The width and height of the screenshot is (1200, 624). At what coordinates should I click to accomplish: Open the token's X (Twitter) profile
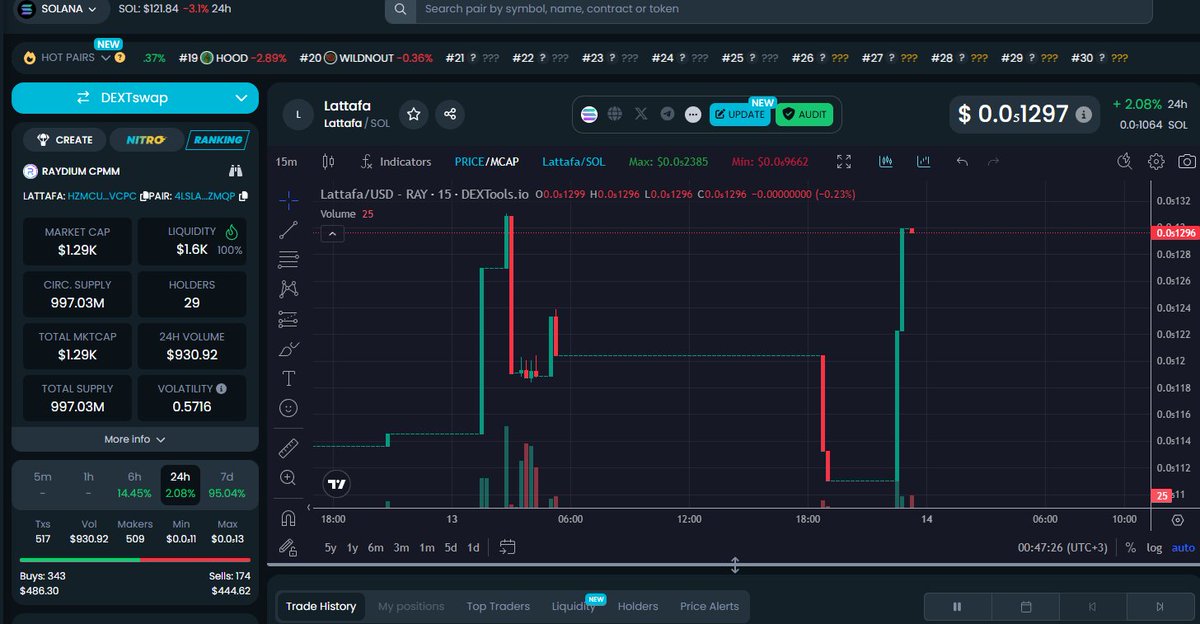pos(641,114)
